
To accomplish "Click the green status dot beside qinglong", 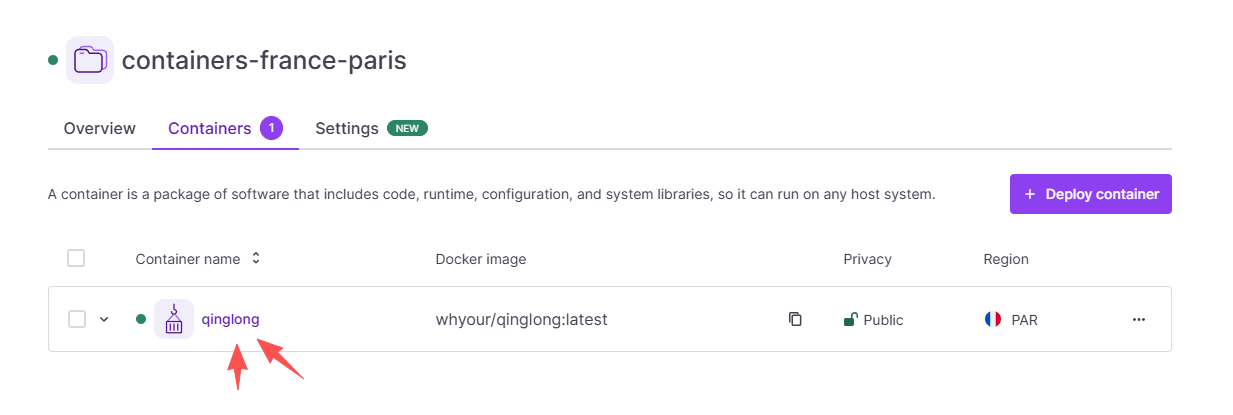I will click(x=141, y=320).
